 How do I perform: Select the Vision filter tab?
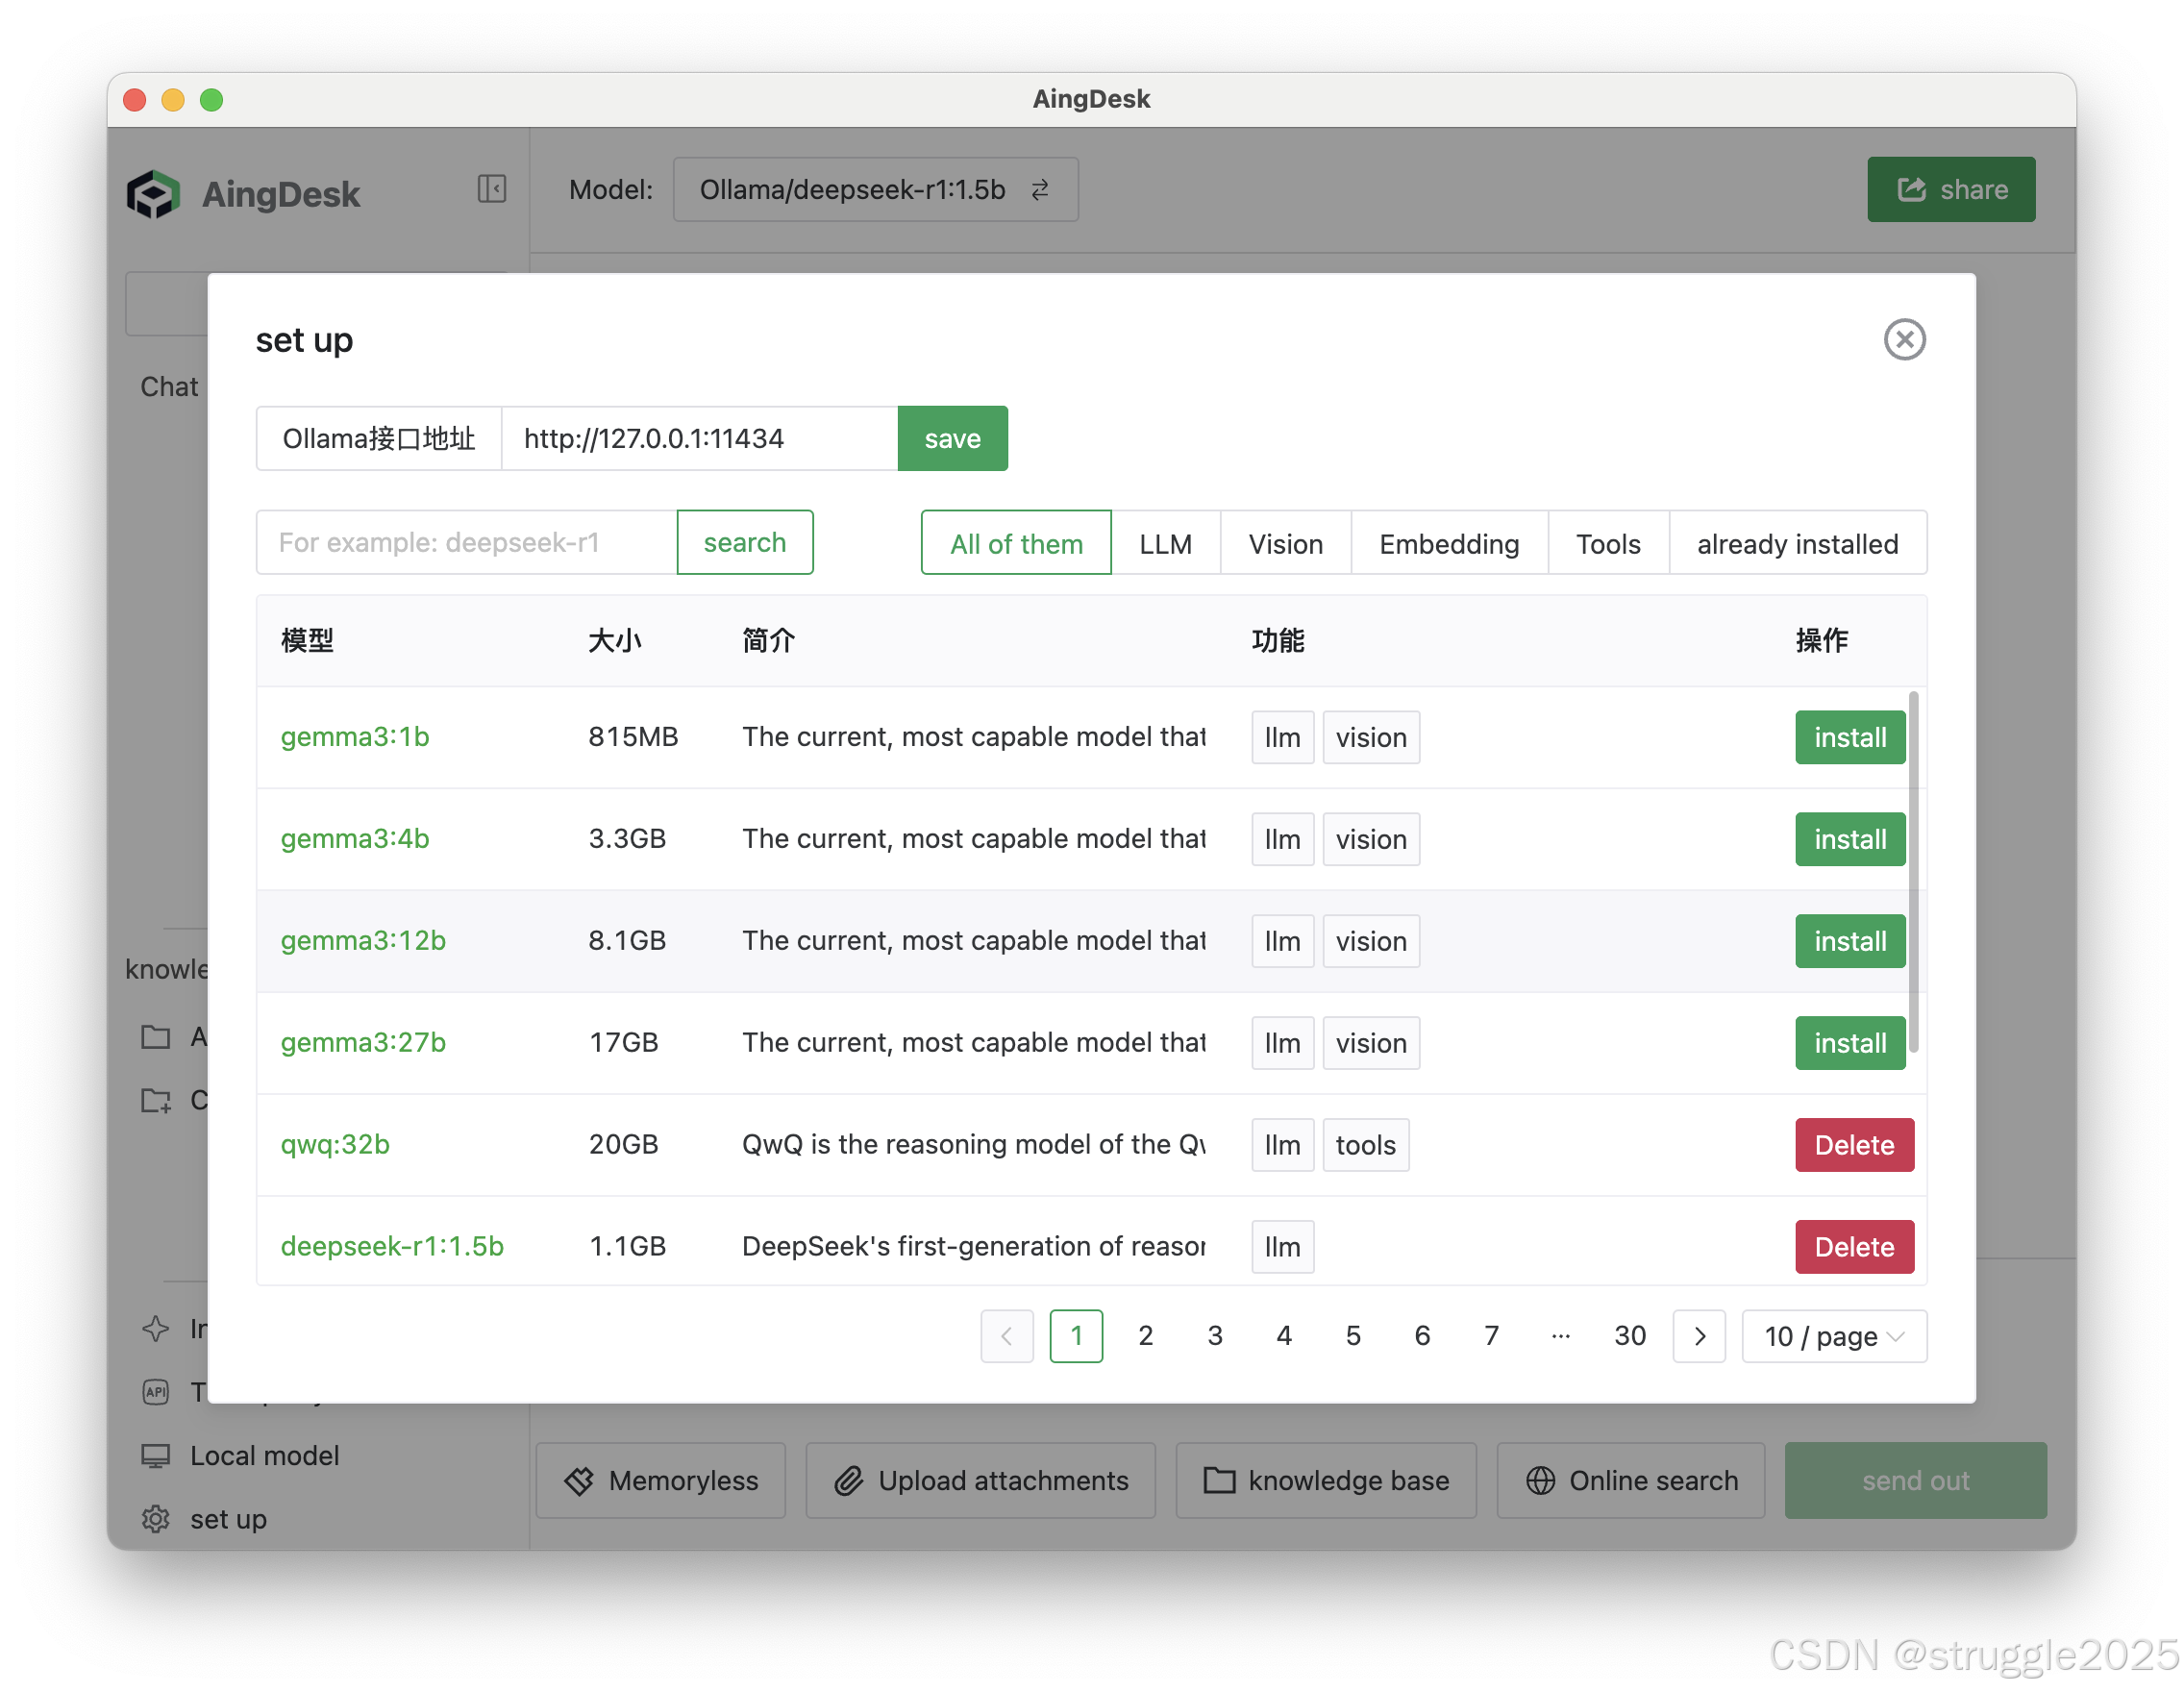click(1285, 543)
